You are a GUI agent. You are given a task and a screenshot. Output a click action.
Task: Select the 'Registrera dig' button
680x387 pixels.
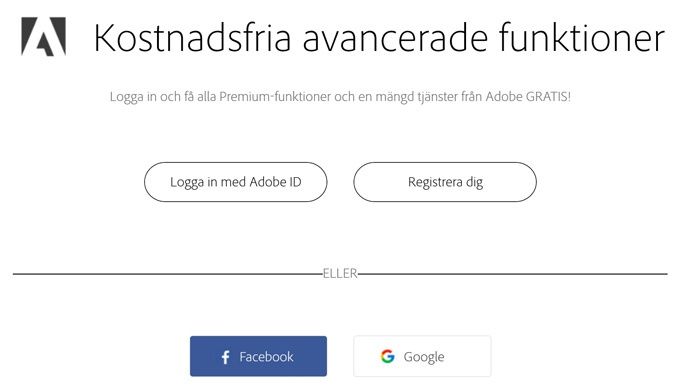[x=445, y=182]
